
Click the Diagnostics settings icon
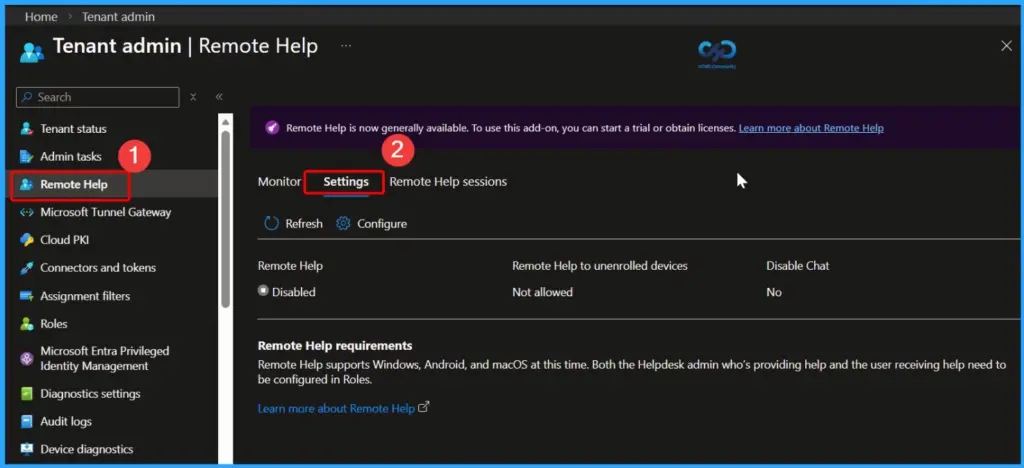27,394
